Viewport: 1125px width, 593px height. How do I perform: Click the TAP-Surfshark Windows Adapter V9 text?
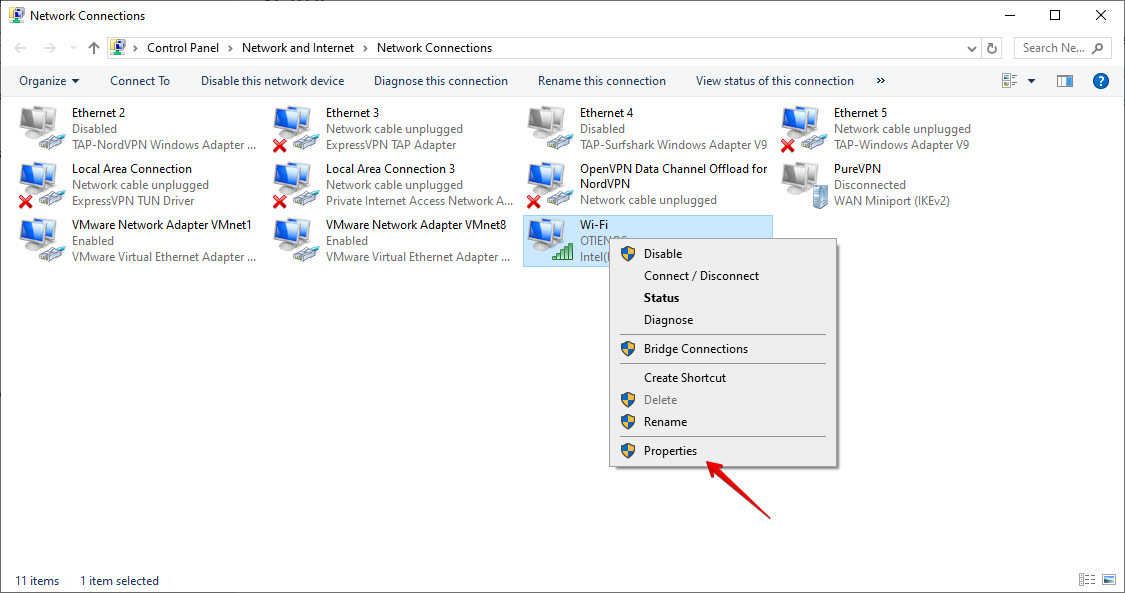tap(674, 145)
